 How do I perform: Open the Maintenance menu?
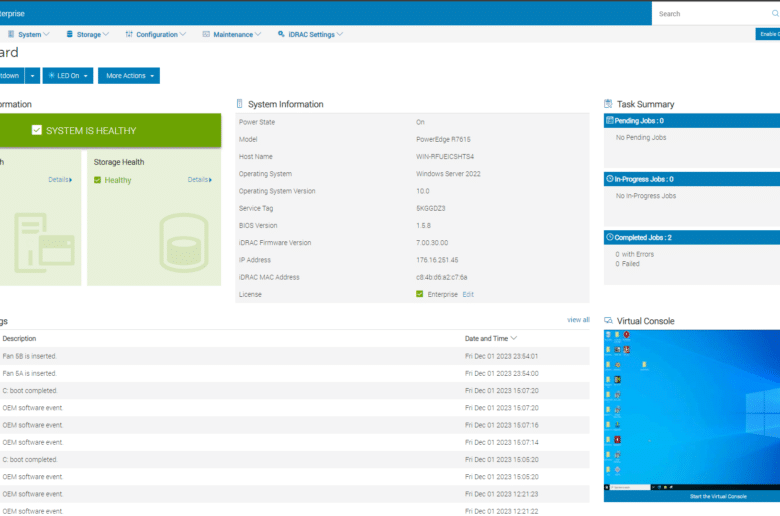(232, 34)
